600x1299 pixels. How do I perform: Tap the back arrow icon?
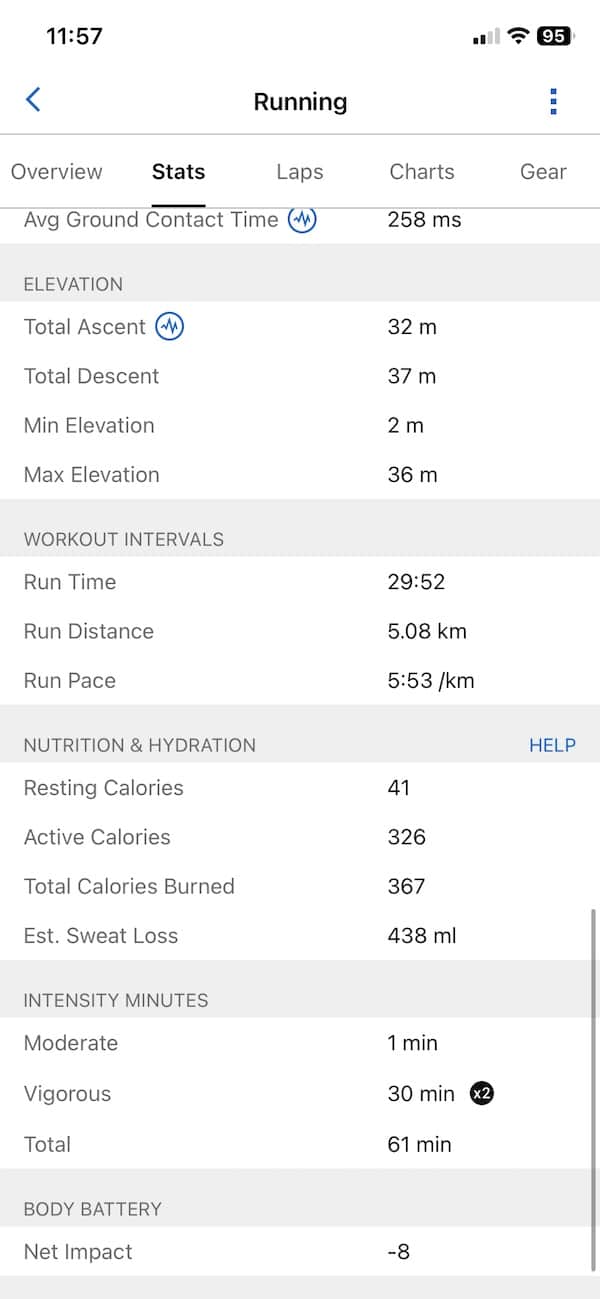(x=33, y=100)
